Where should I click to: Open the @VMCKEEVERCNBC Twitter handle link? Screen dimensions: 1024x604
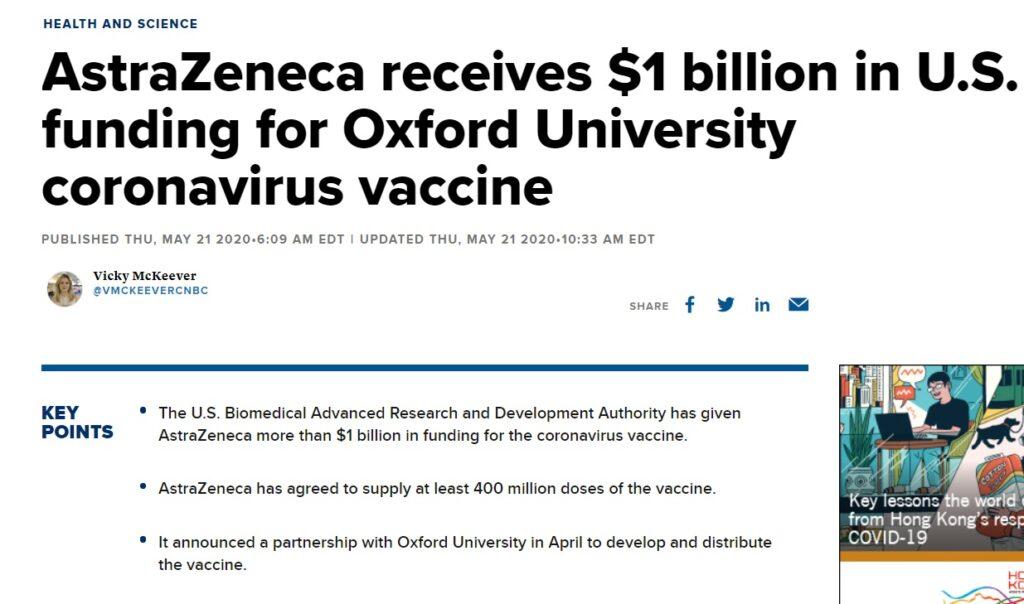(150, 291)
